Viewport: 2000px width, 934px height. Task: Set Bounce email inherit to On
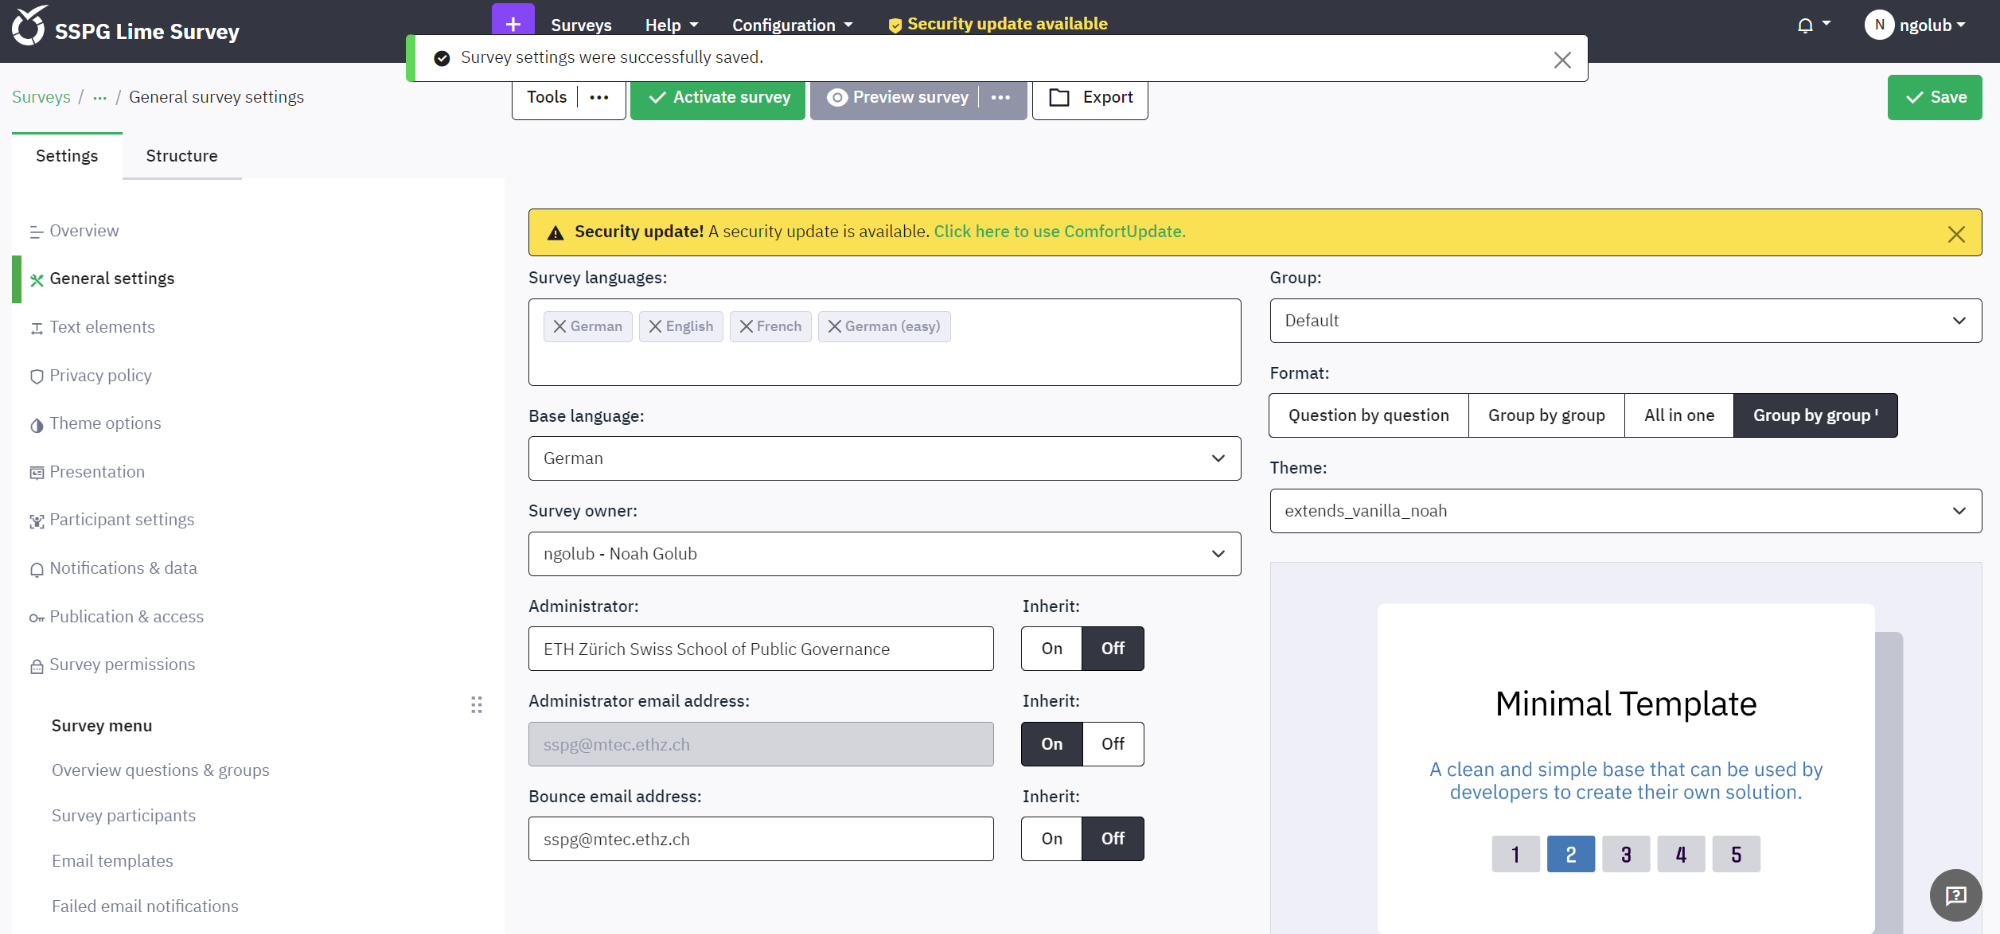pyautogui.click(x=1051, y=839)
